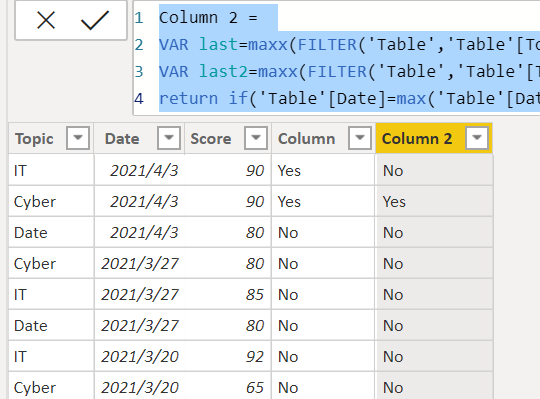Viewport: 540px width, 399px height.
Task: Click date 2021/3/20 in Cyber row
Action: click(x=140, y=388)
